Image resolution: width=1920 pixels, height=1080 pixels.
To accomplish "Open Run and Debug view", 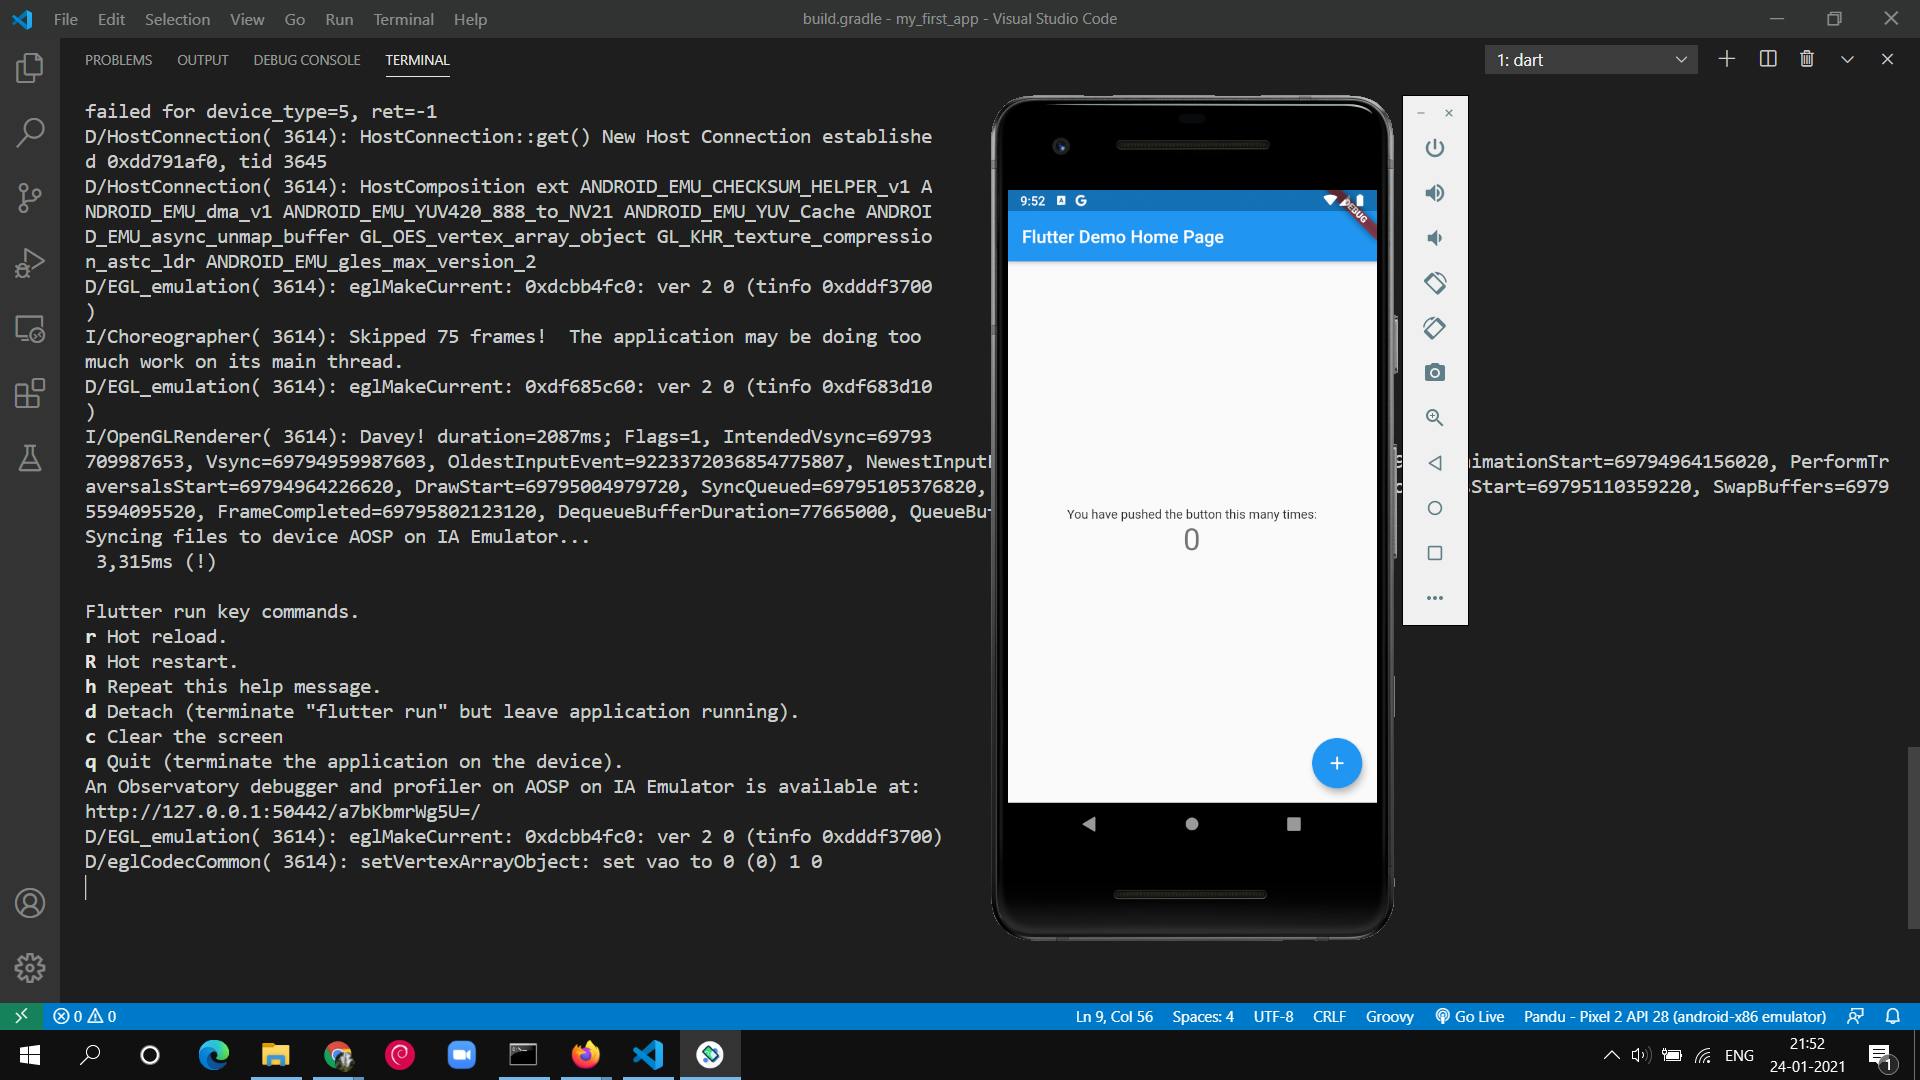I will (x=30, y=262).
